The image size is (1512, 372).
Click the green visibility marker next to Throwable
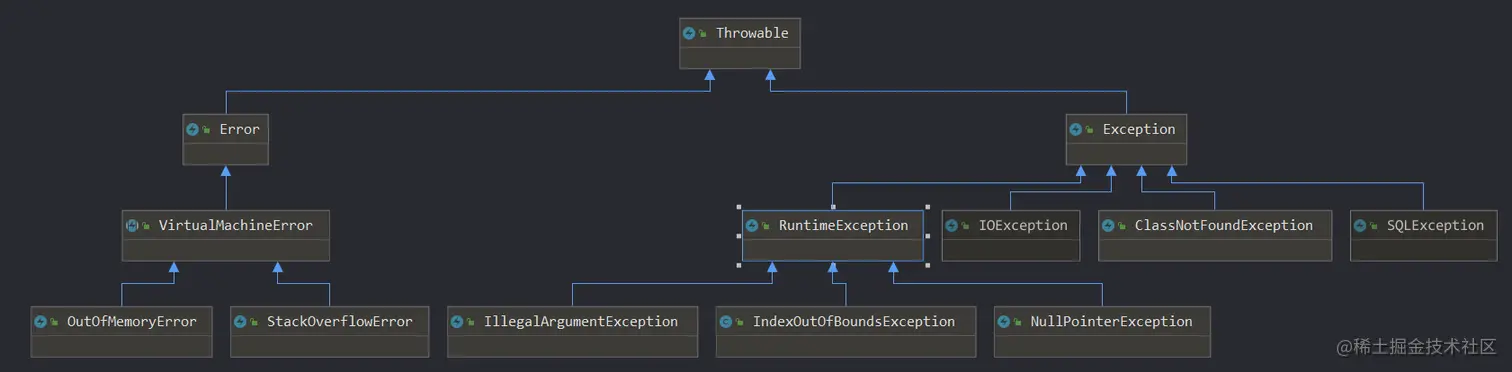coord(703,34)
